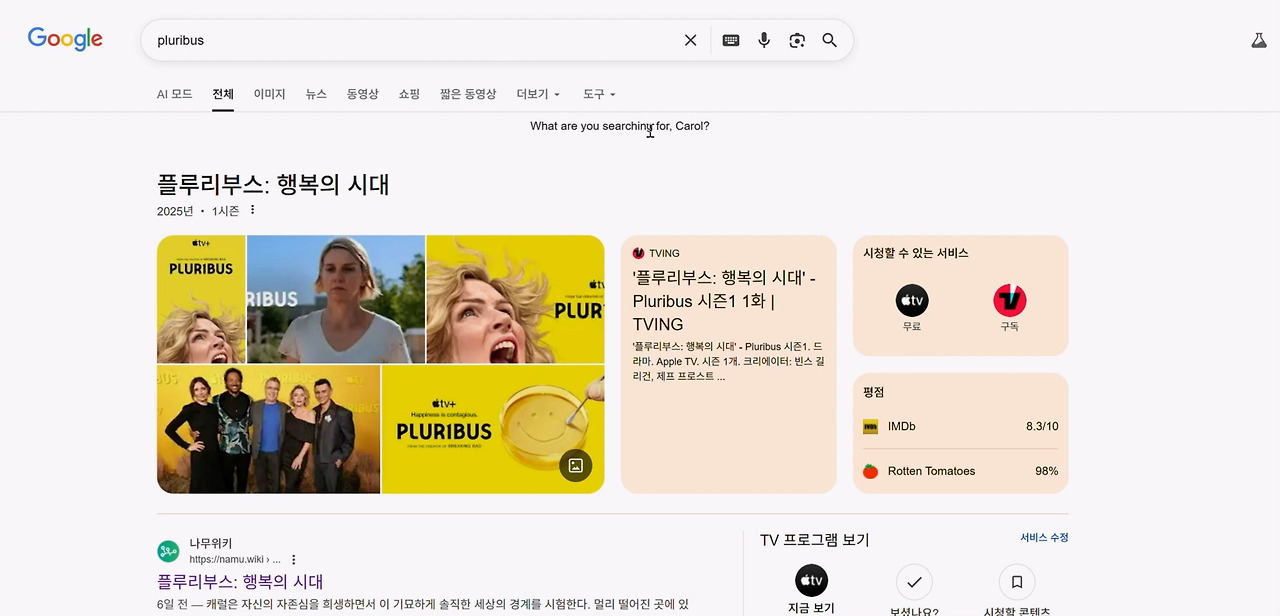Open 나무위키 플루리부스: 행복의 시대 result
The height and width of the screenshot is (616, 1280).
(x=240, y=581)
